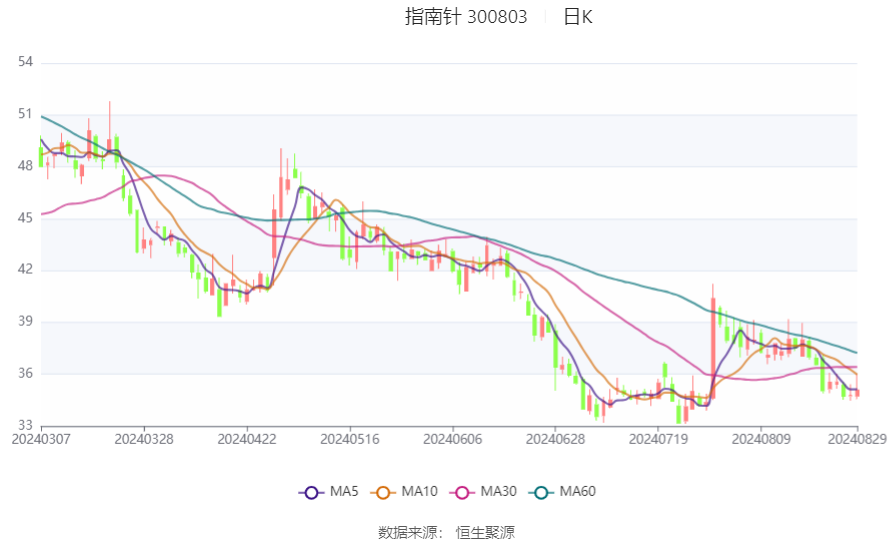893x542 pixels.
Task: Click the 20240328 date axis label
Action: pyautogui.click(x=144, y=440)
